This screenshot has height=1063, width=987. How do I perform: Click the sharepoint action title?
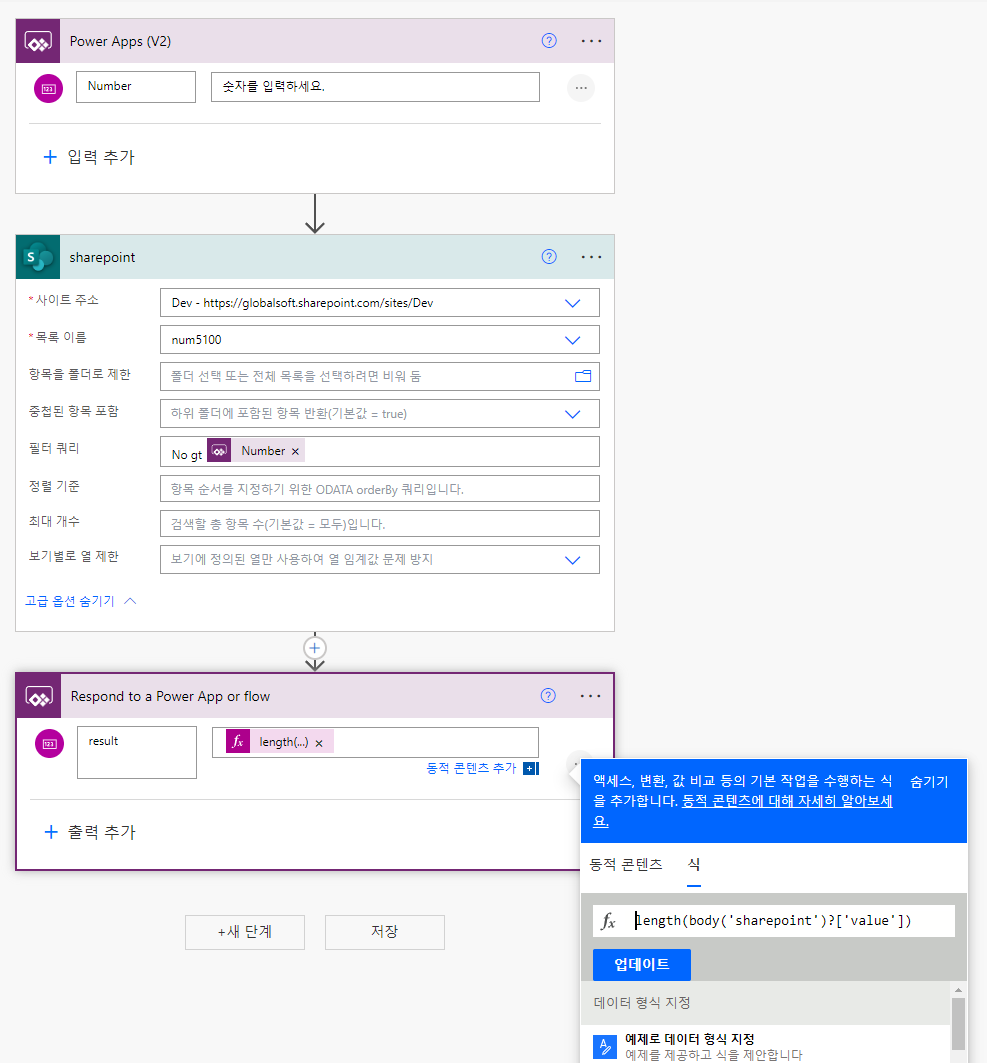click(x=102, y=258)
